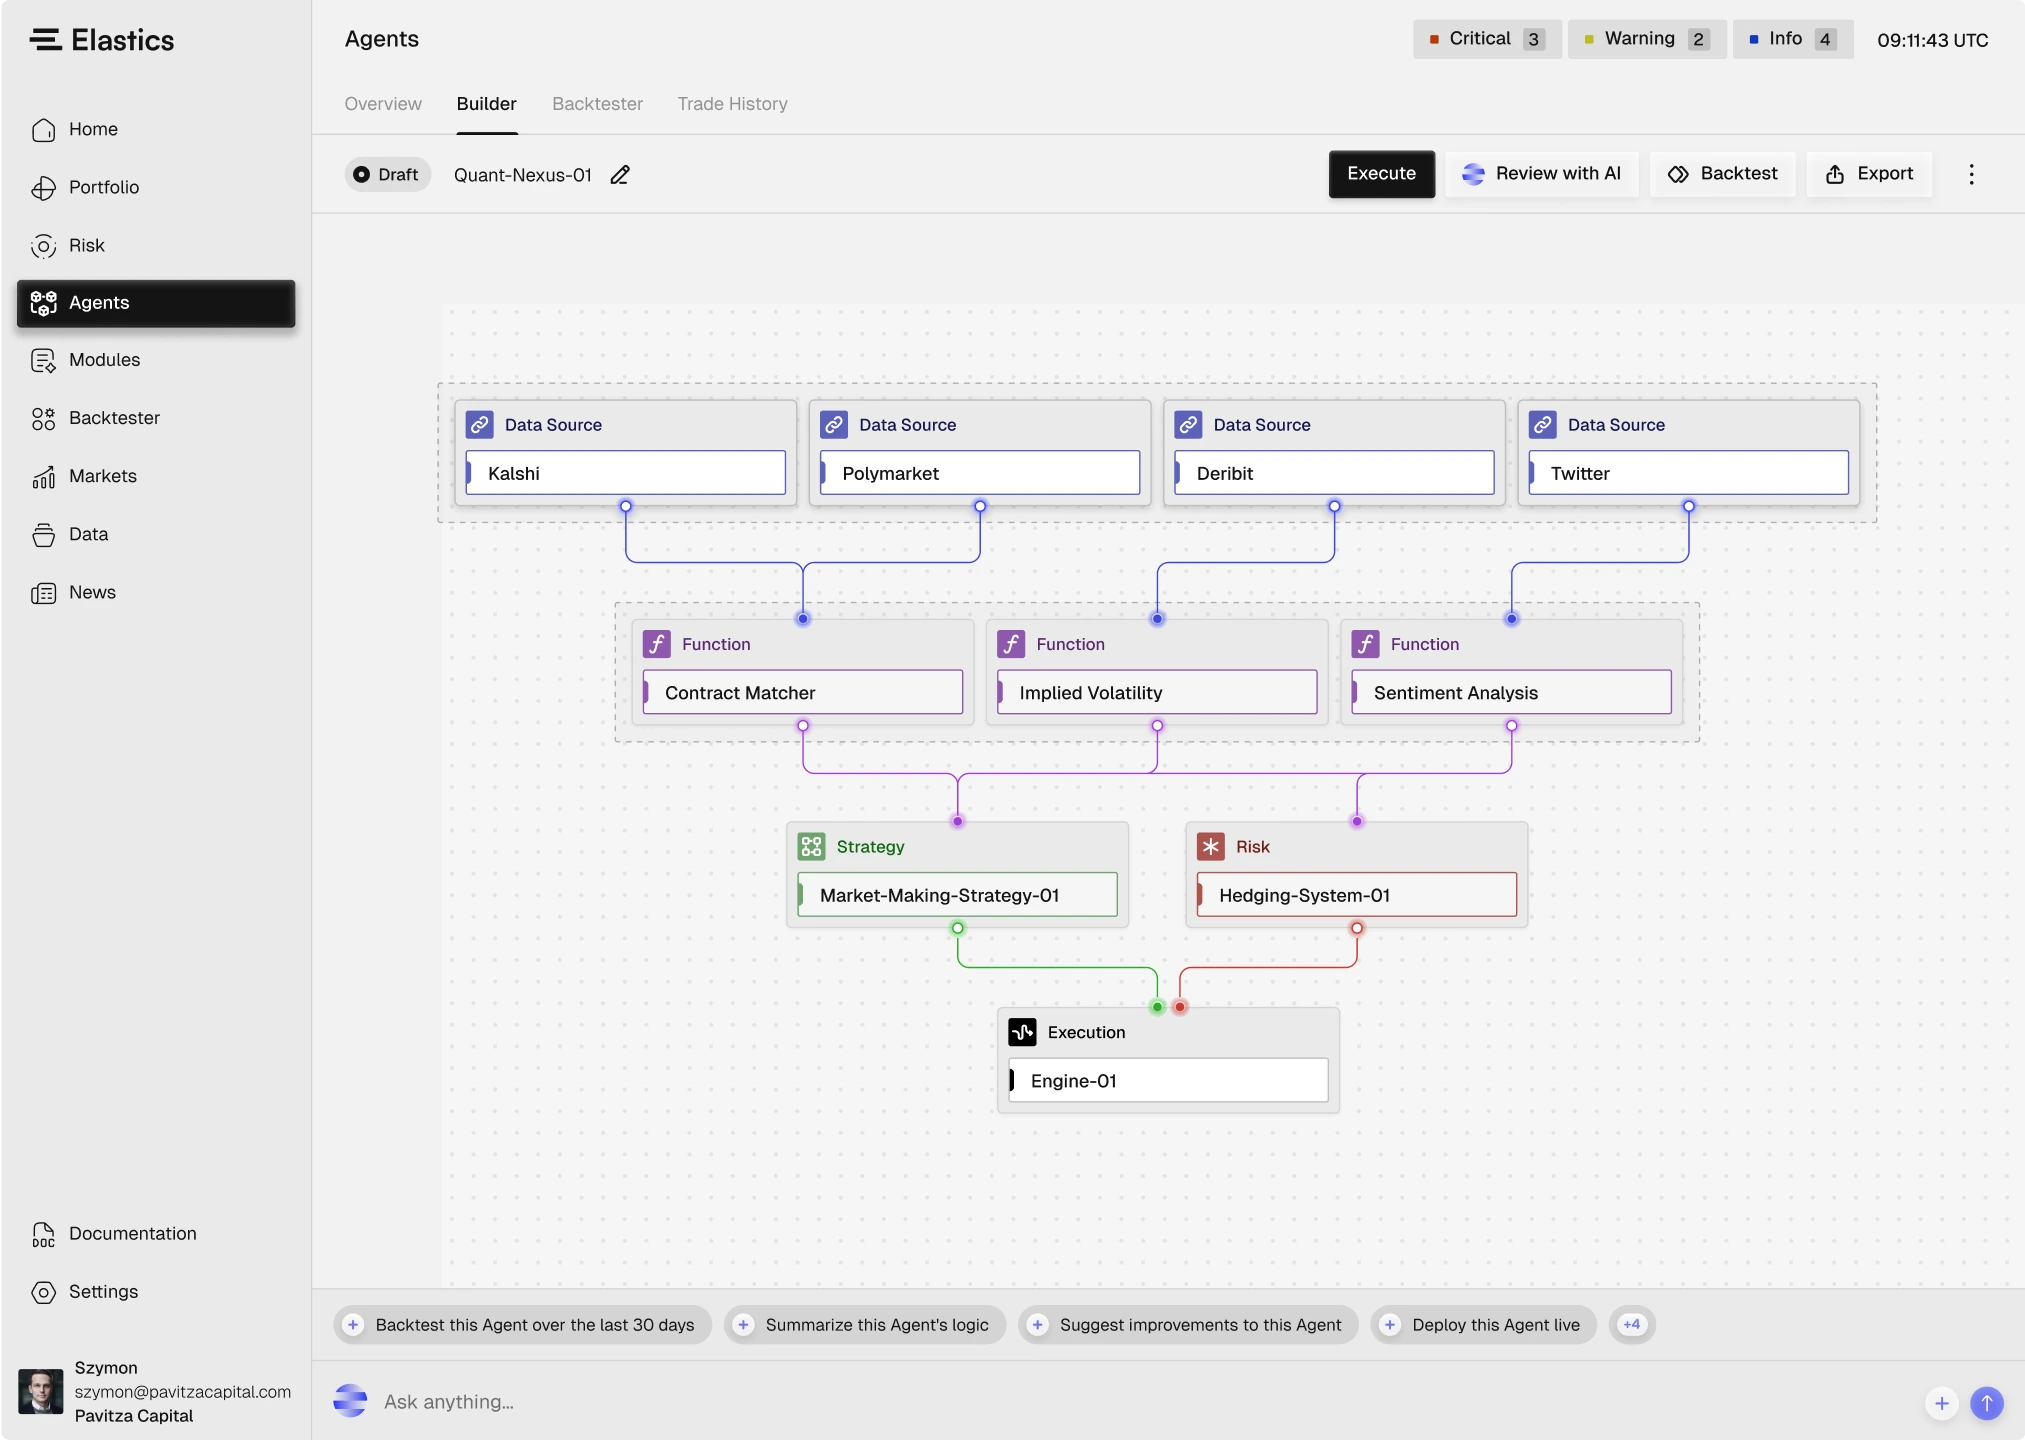
Task: Open the Risk page from the sidebar
Action: [156, 245]
